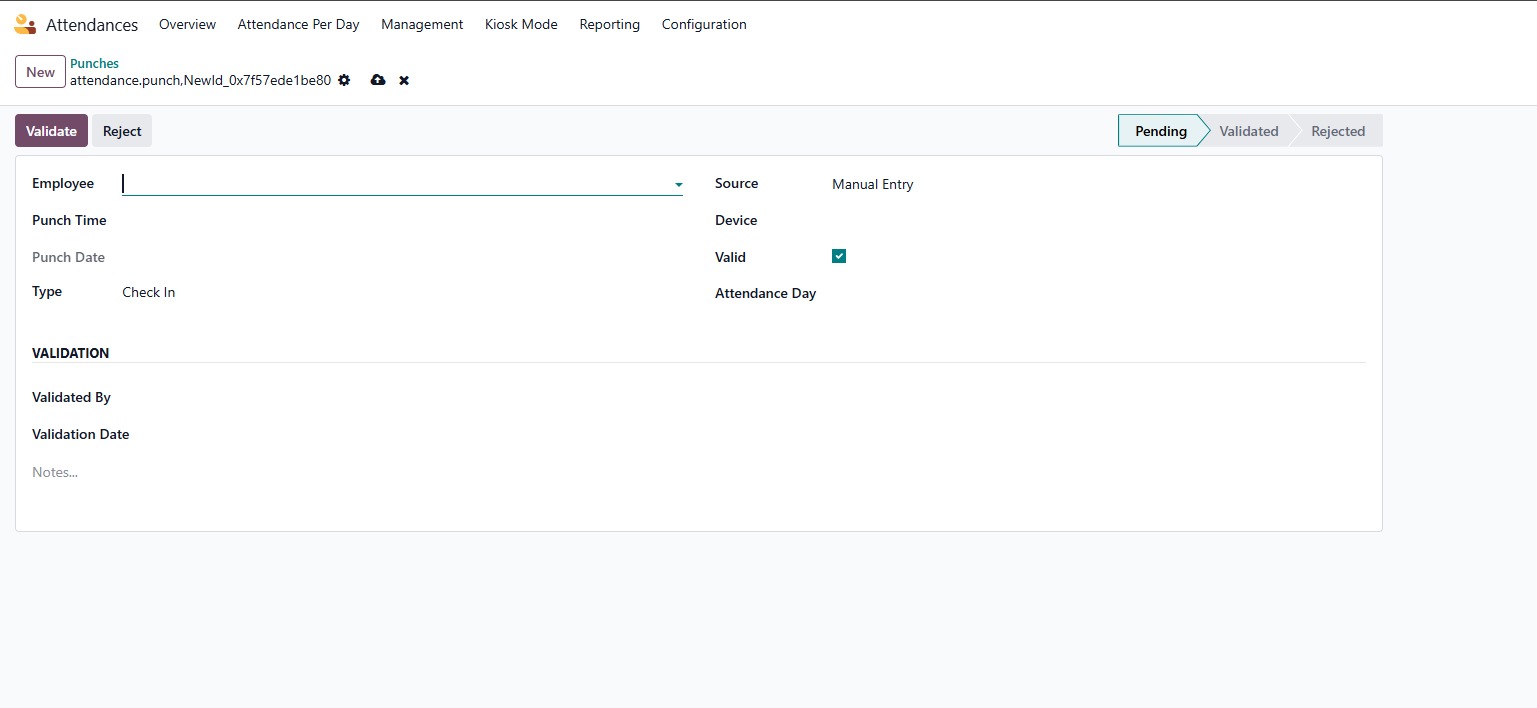
Task: Click into the Notes text field
Action: coord(400,472)
